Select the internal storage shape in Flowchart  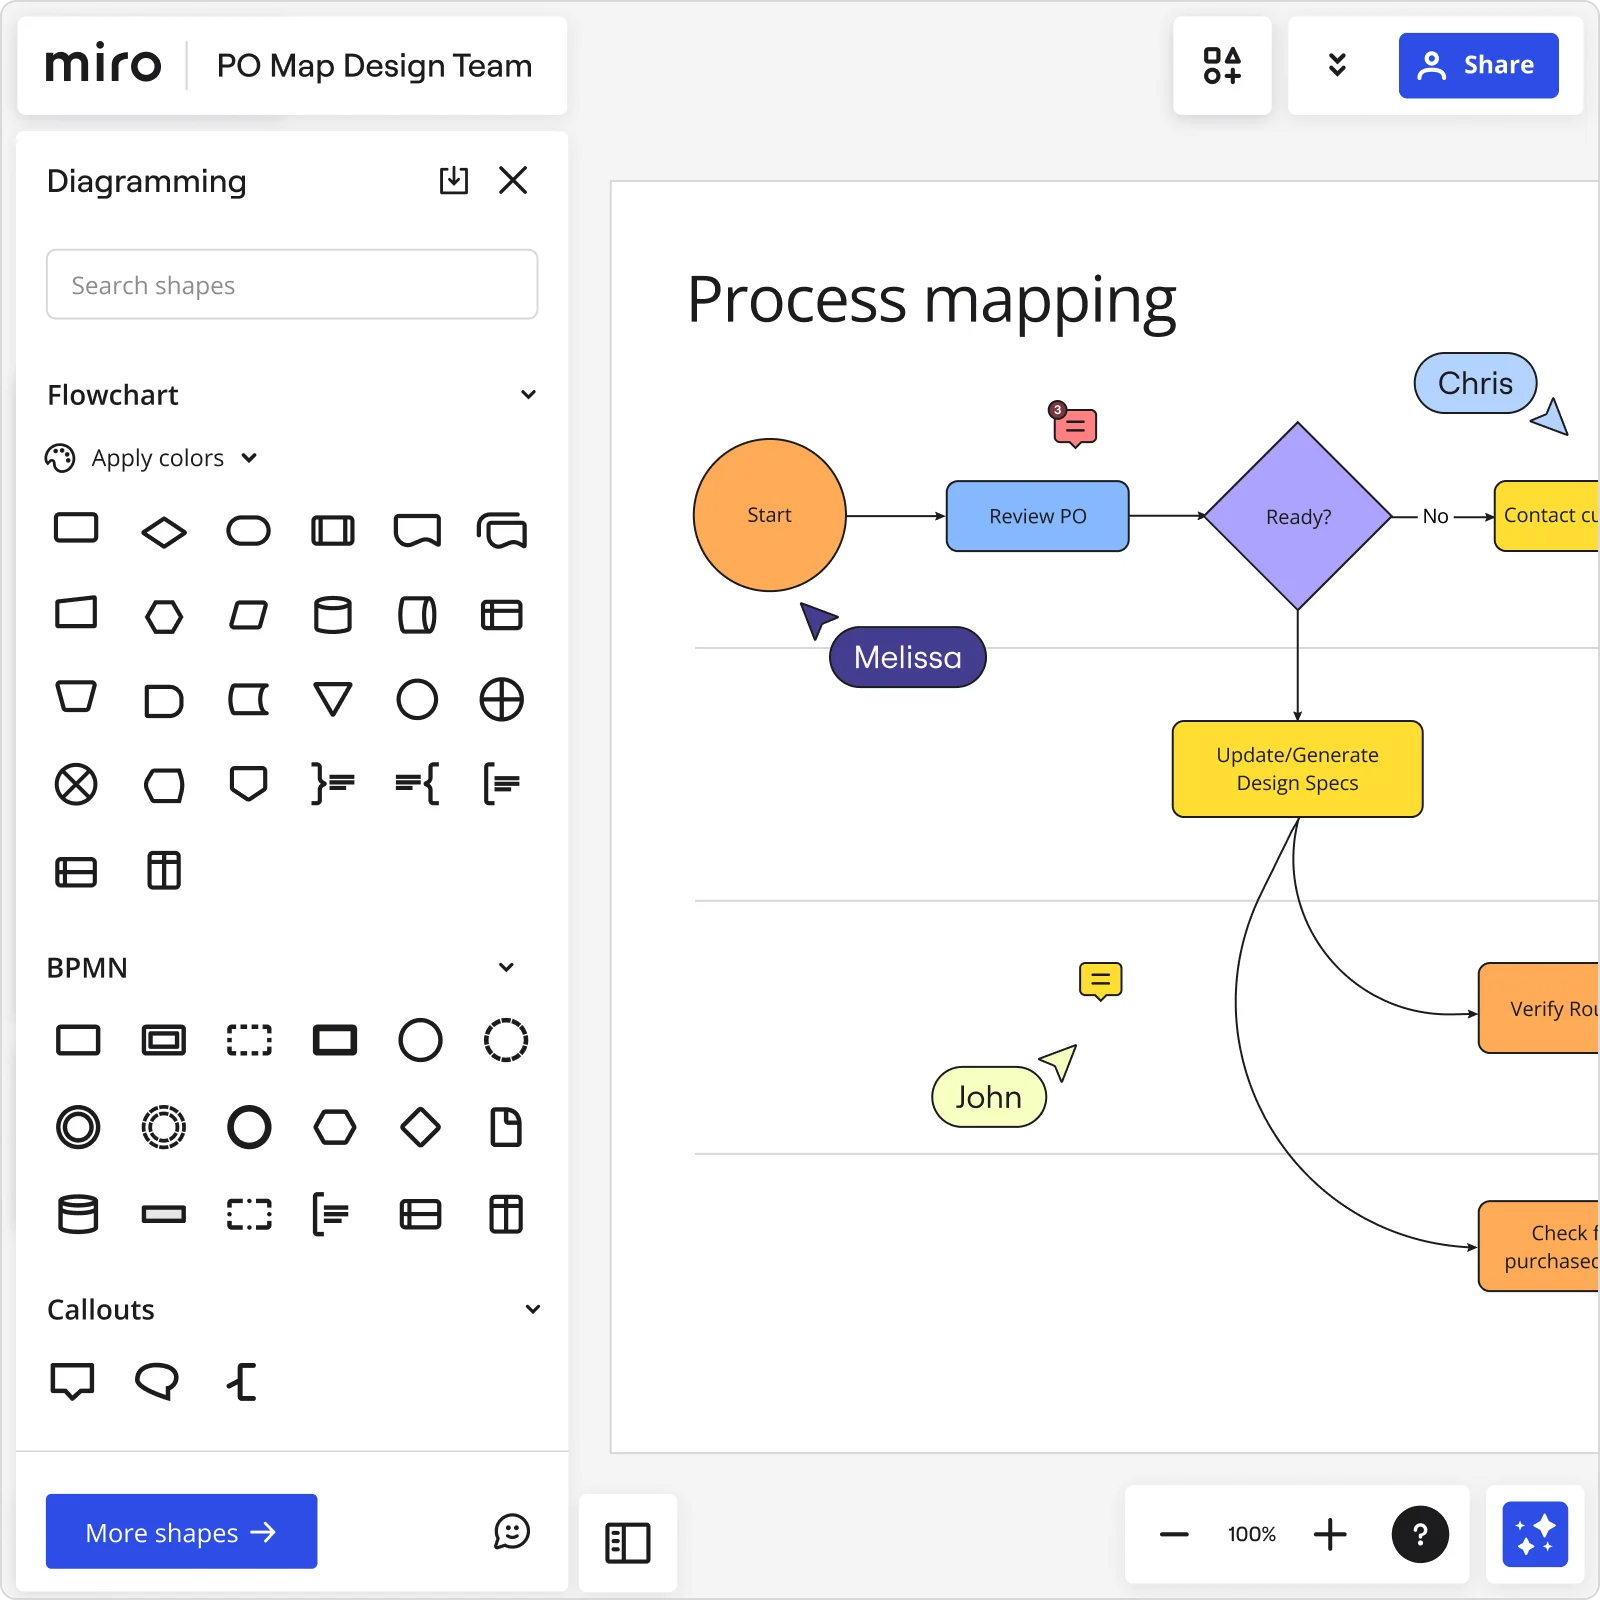pos(502,615)
